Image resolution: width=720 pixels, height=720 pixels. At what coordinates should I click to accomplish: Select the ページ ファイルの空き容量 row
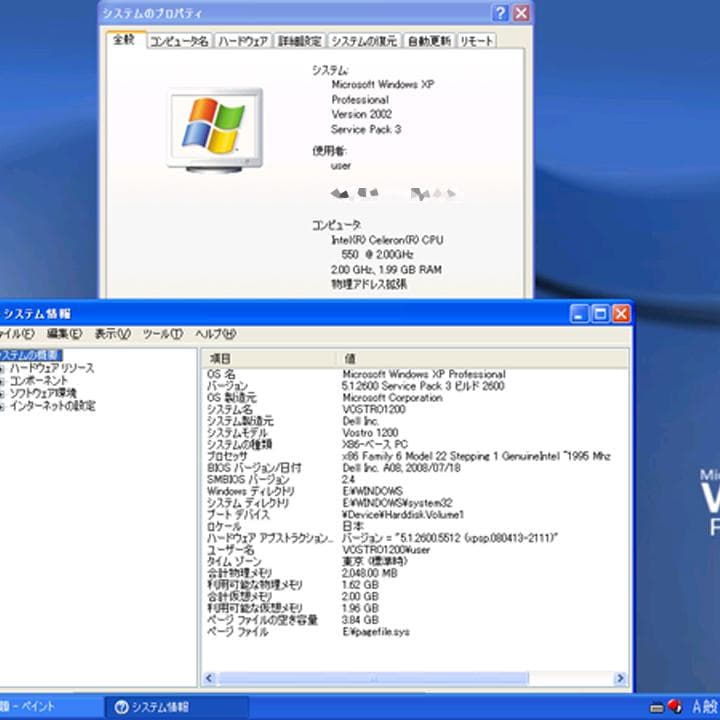pos(415,620)
